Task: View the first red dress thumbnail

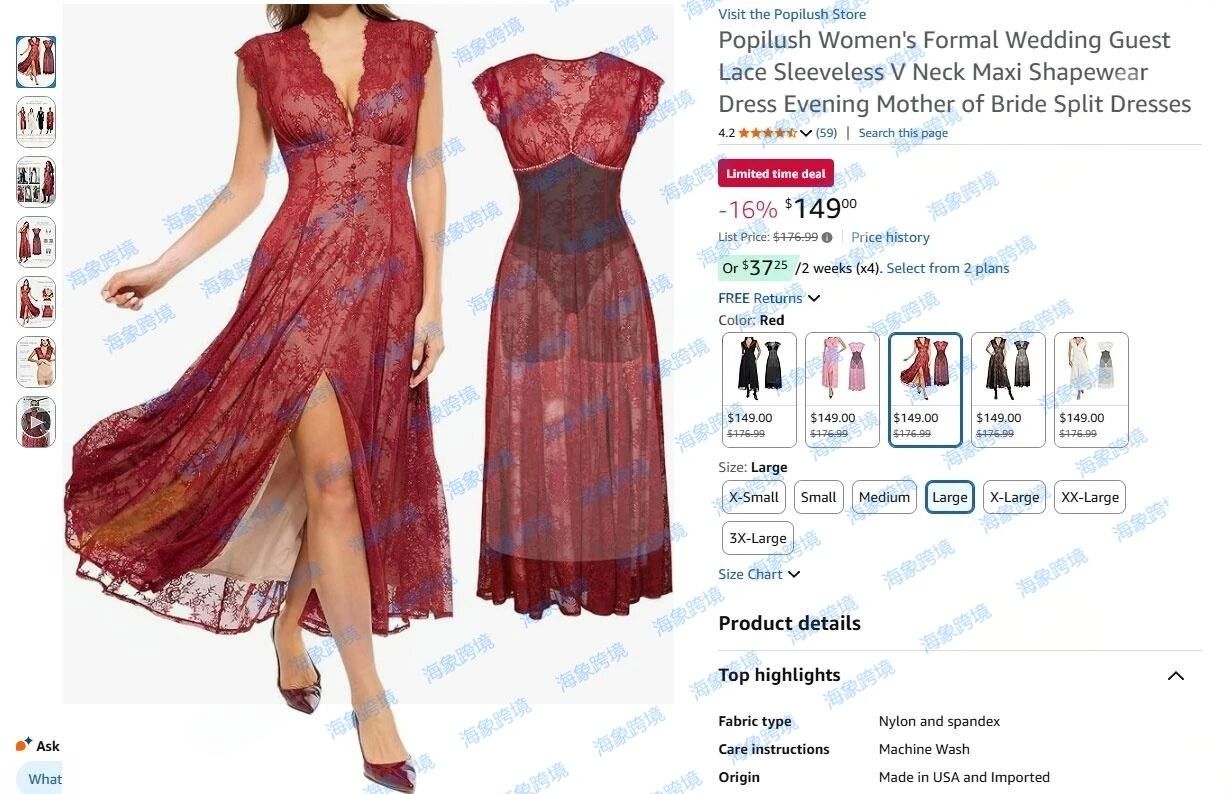Action: tap(36, 62)
